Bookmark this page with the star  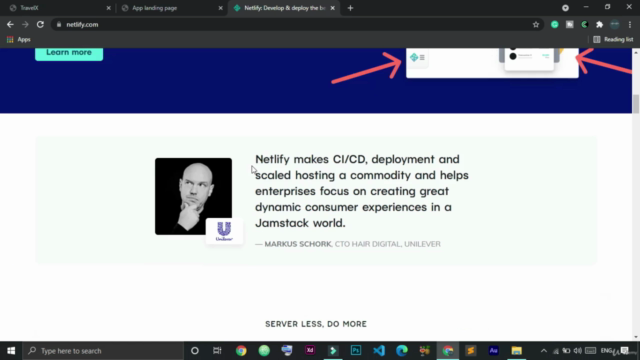pyautogui.click(x=536, y=24)
